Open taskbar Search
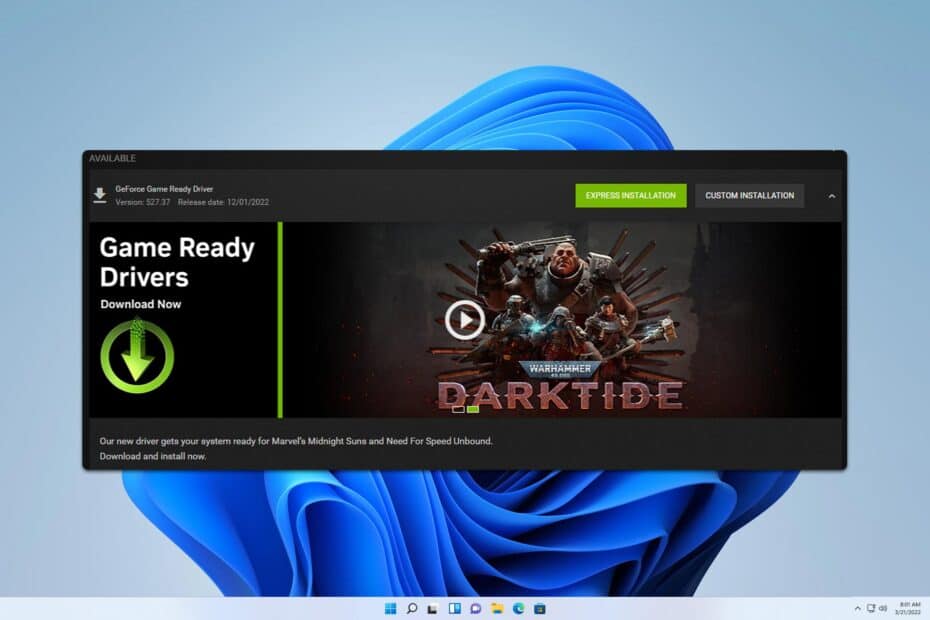This screenshot has height=620, width=930. (x=412, y=609)
